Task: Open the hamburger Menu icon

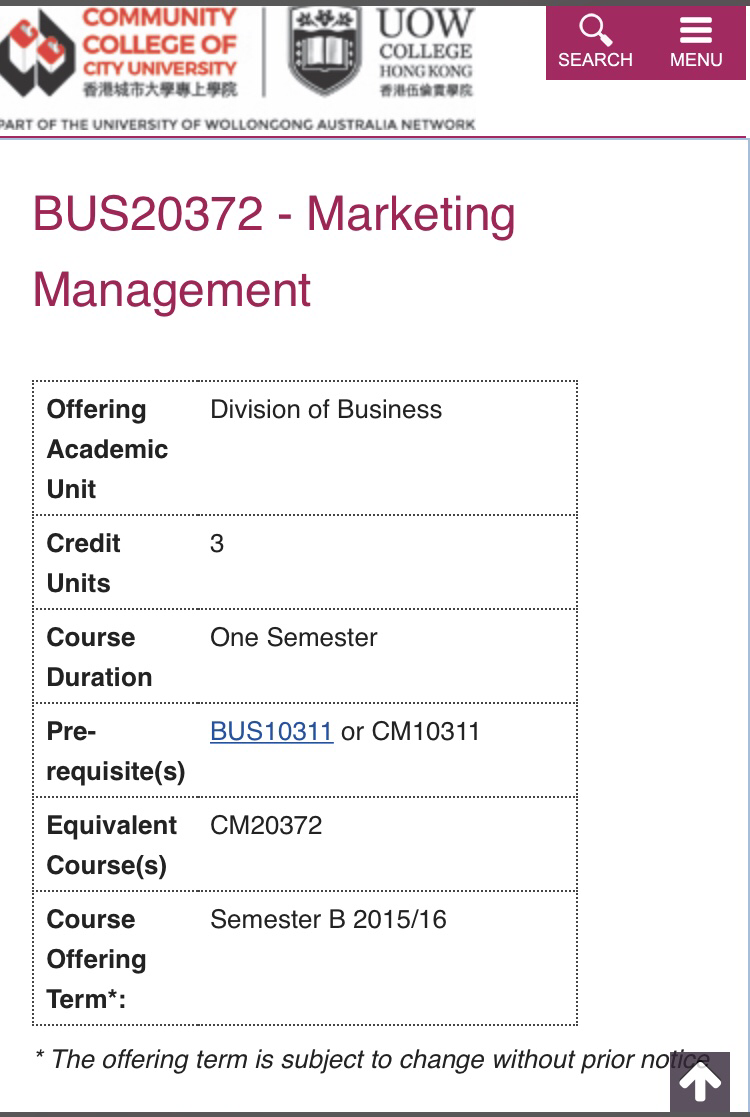Action: click(696, 30)
